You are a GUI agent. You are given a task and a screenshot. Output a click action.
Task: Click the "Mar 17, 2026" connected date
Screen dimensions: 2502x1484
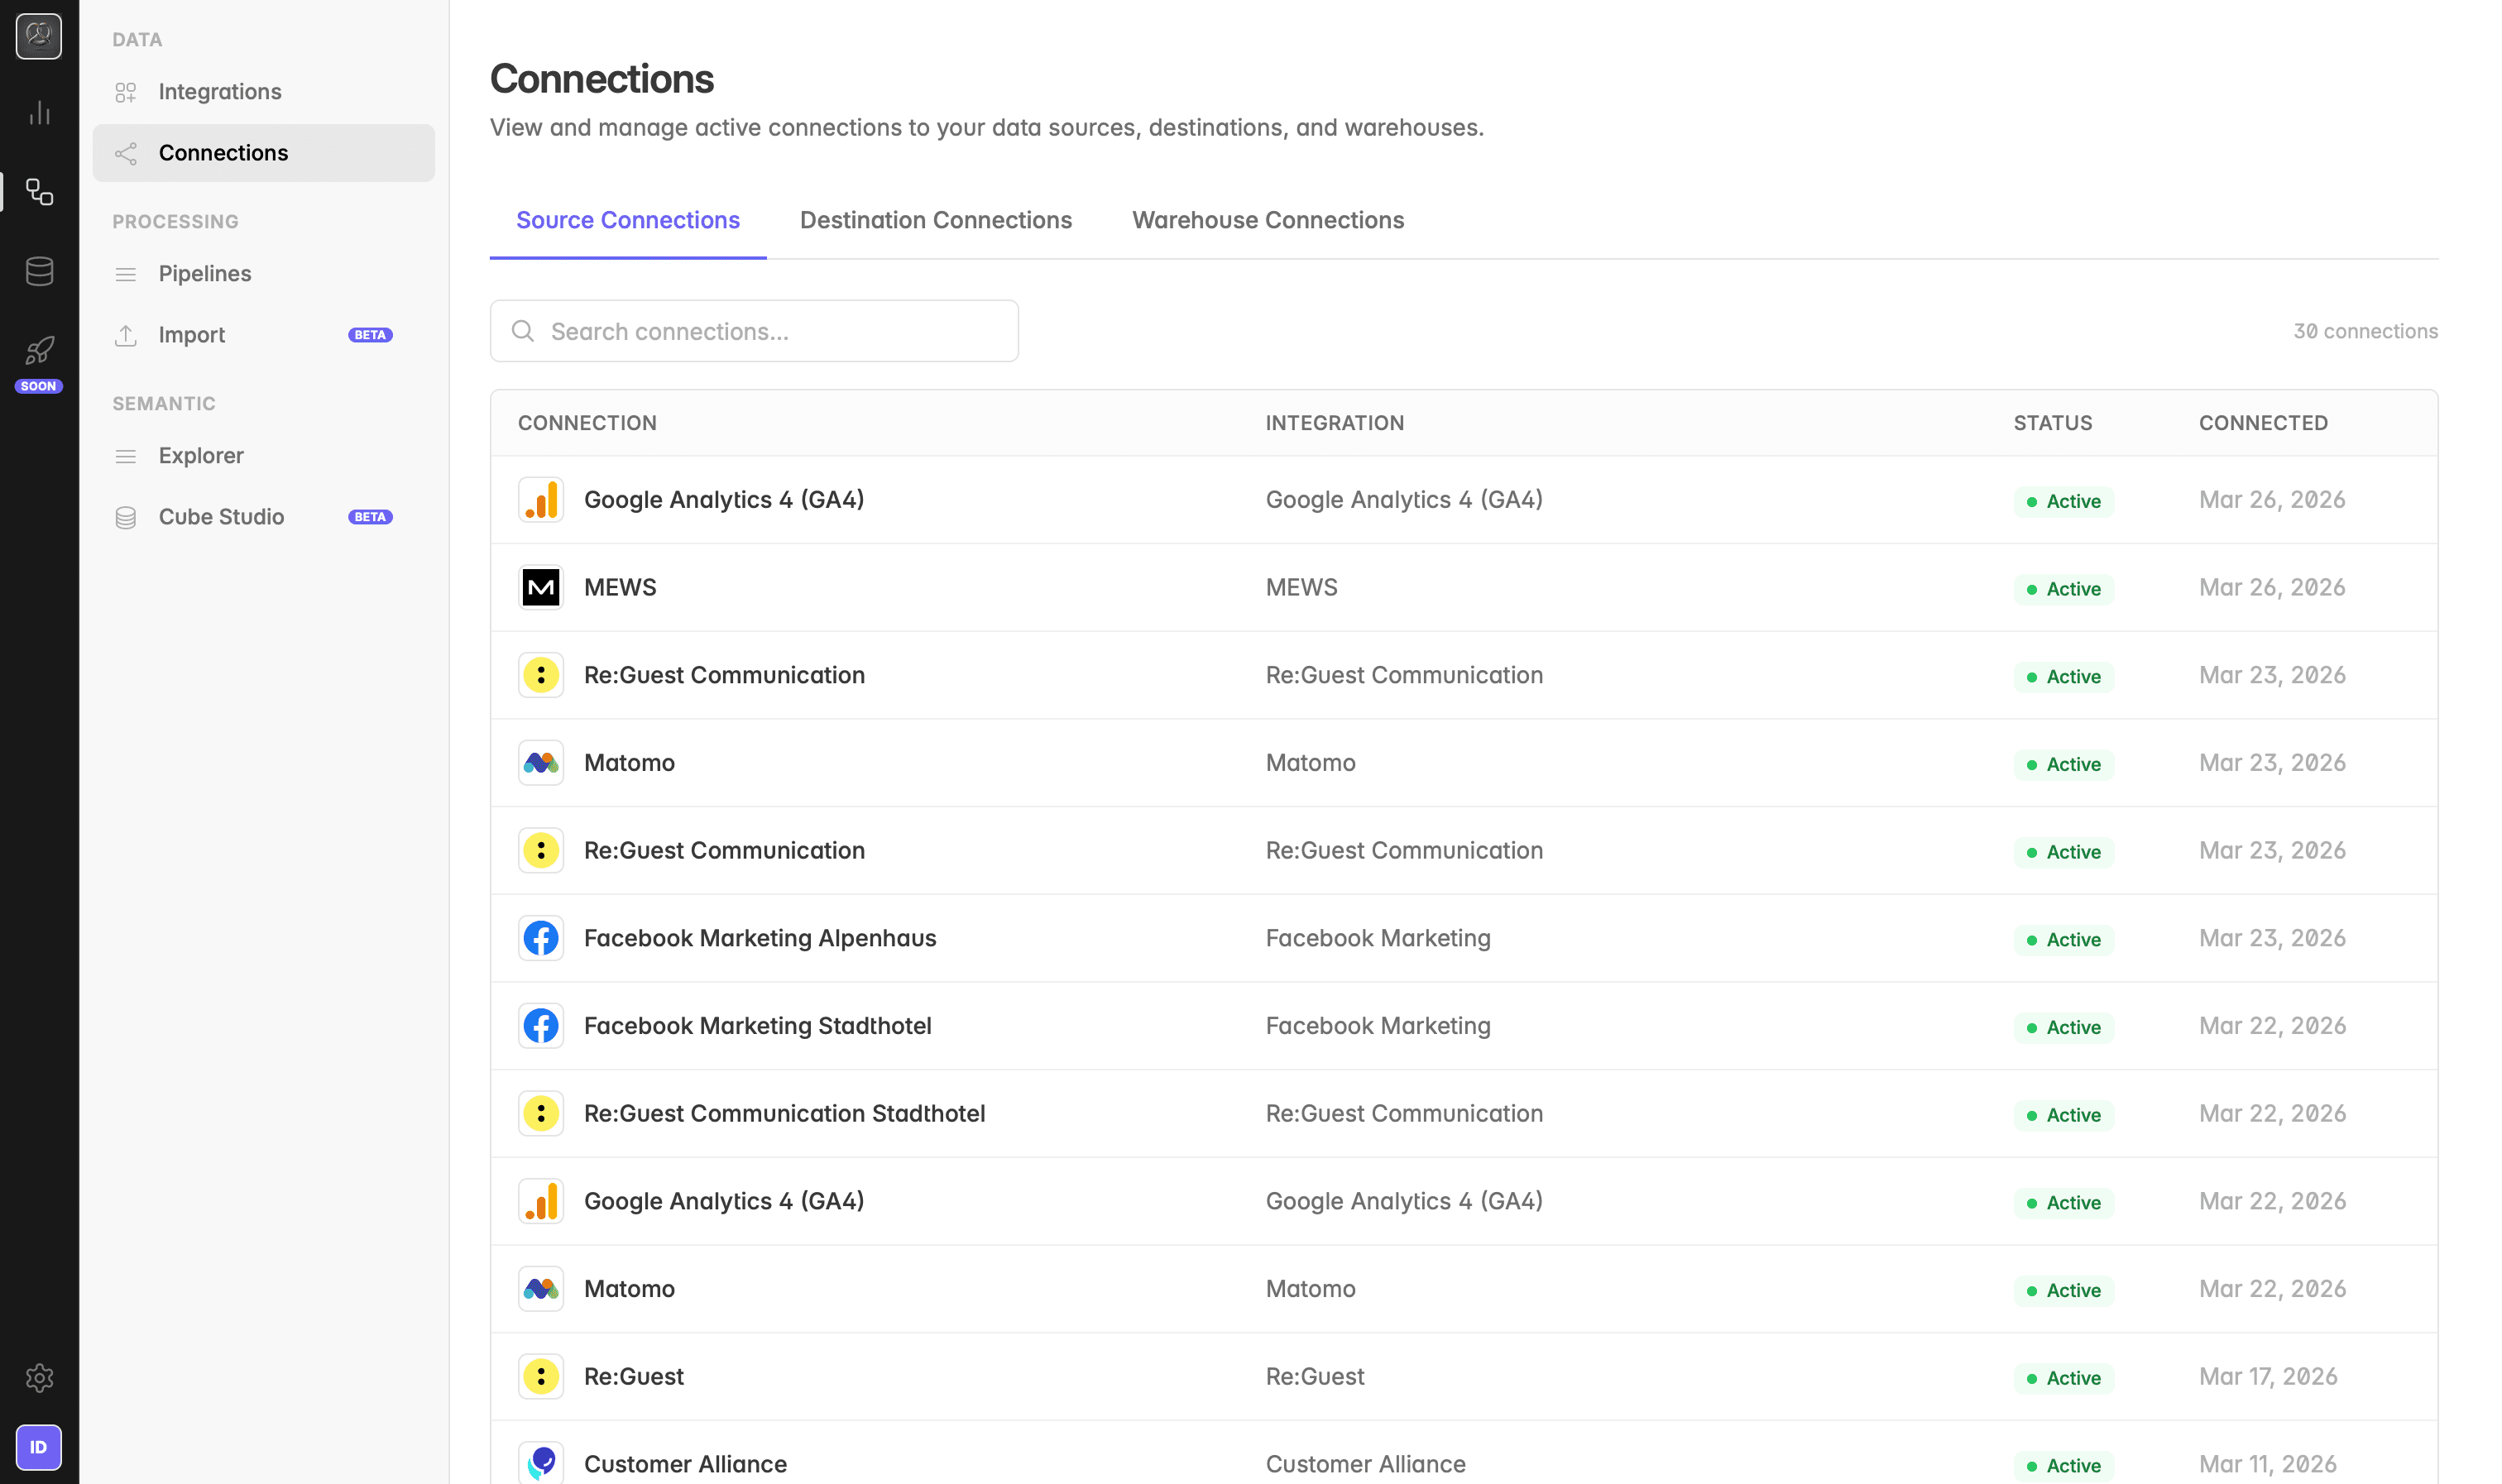point(2268,1377)
